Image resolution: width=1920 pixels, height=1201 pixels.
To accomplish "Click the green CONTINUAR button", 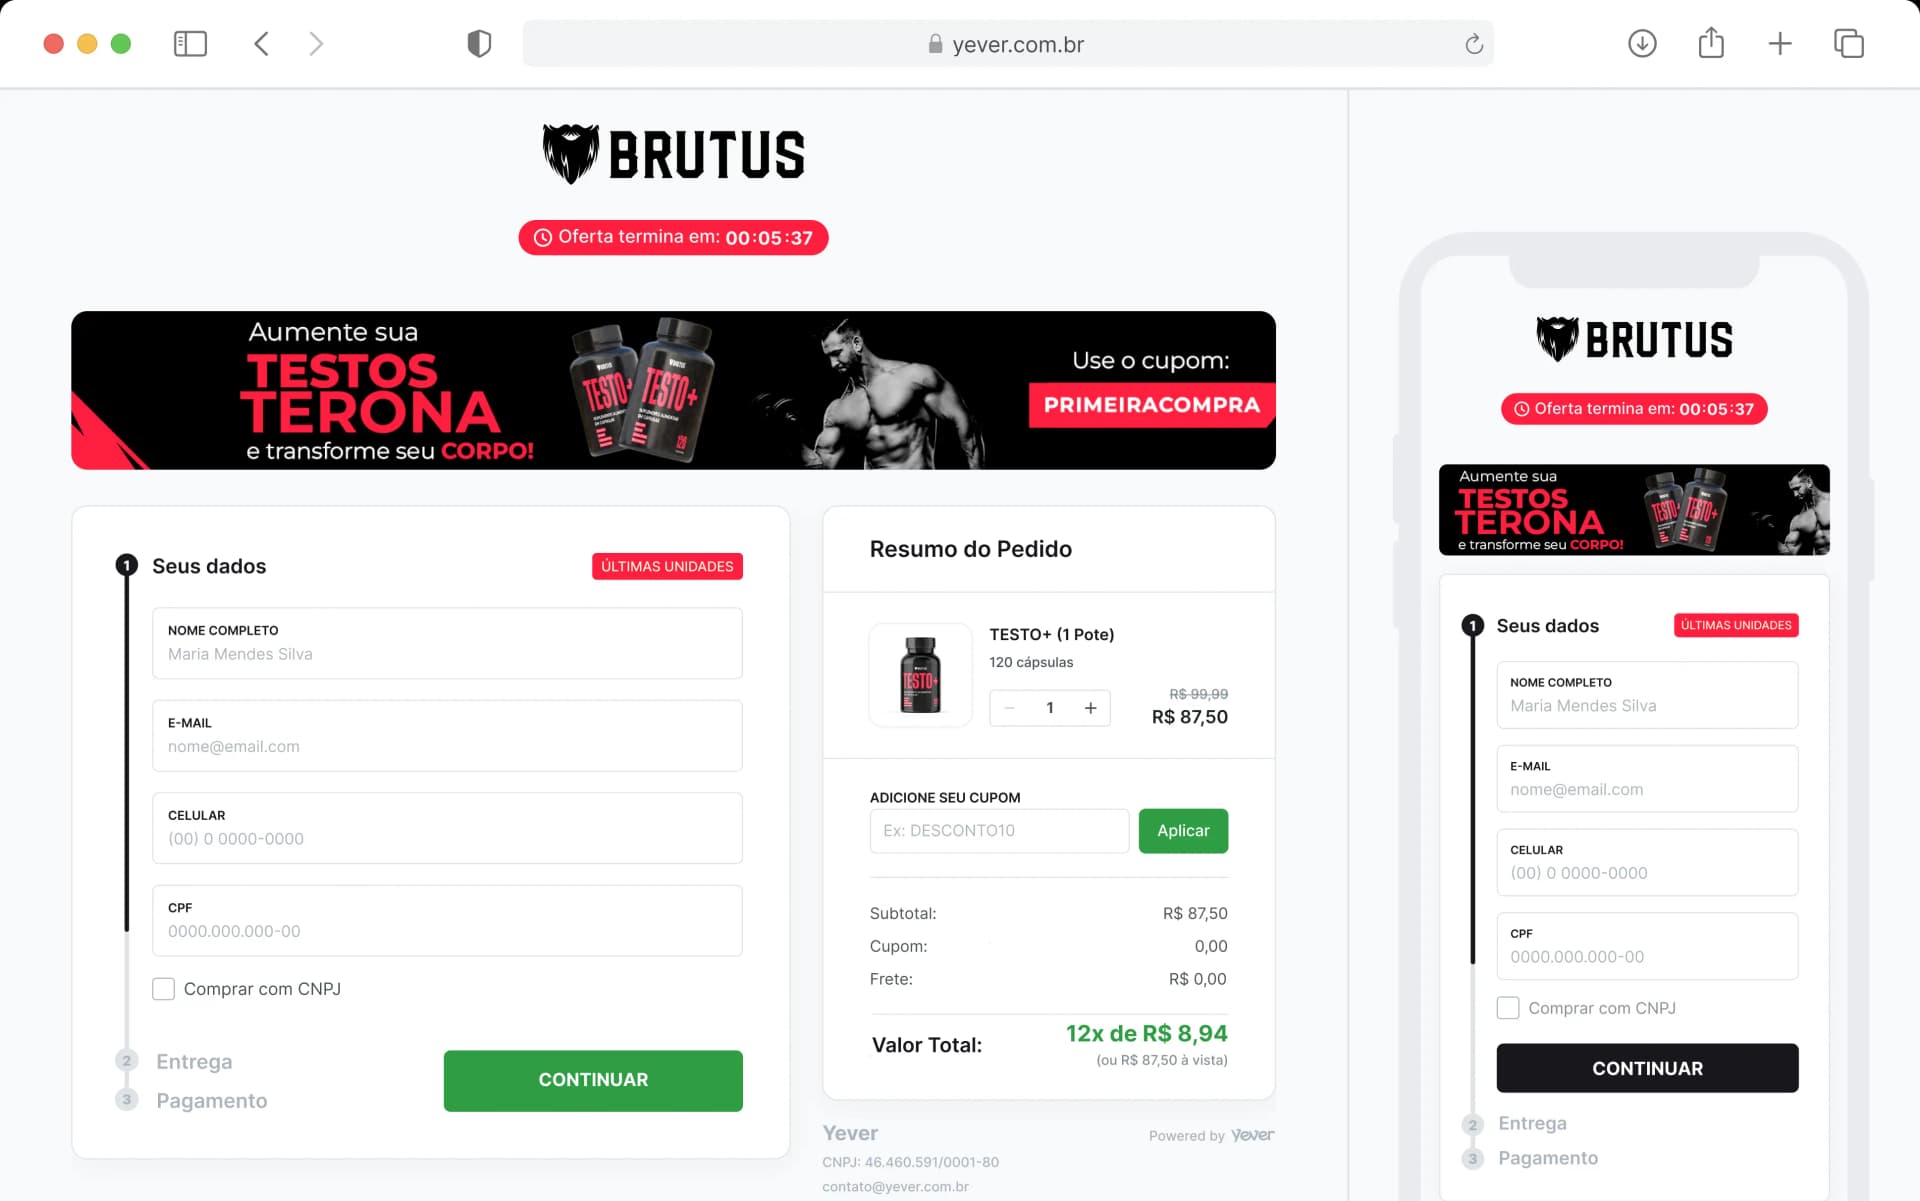I will pos(593,1080).
